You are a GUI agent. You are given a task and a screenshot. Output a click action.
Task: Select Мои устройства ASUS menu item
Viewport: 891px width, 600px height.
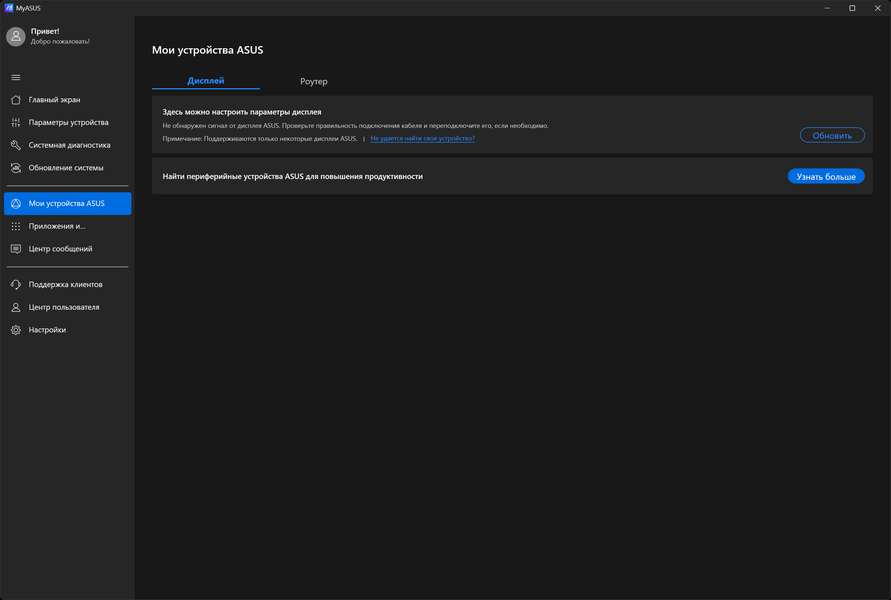click(x=67, y=203)
